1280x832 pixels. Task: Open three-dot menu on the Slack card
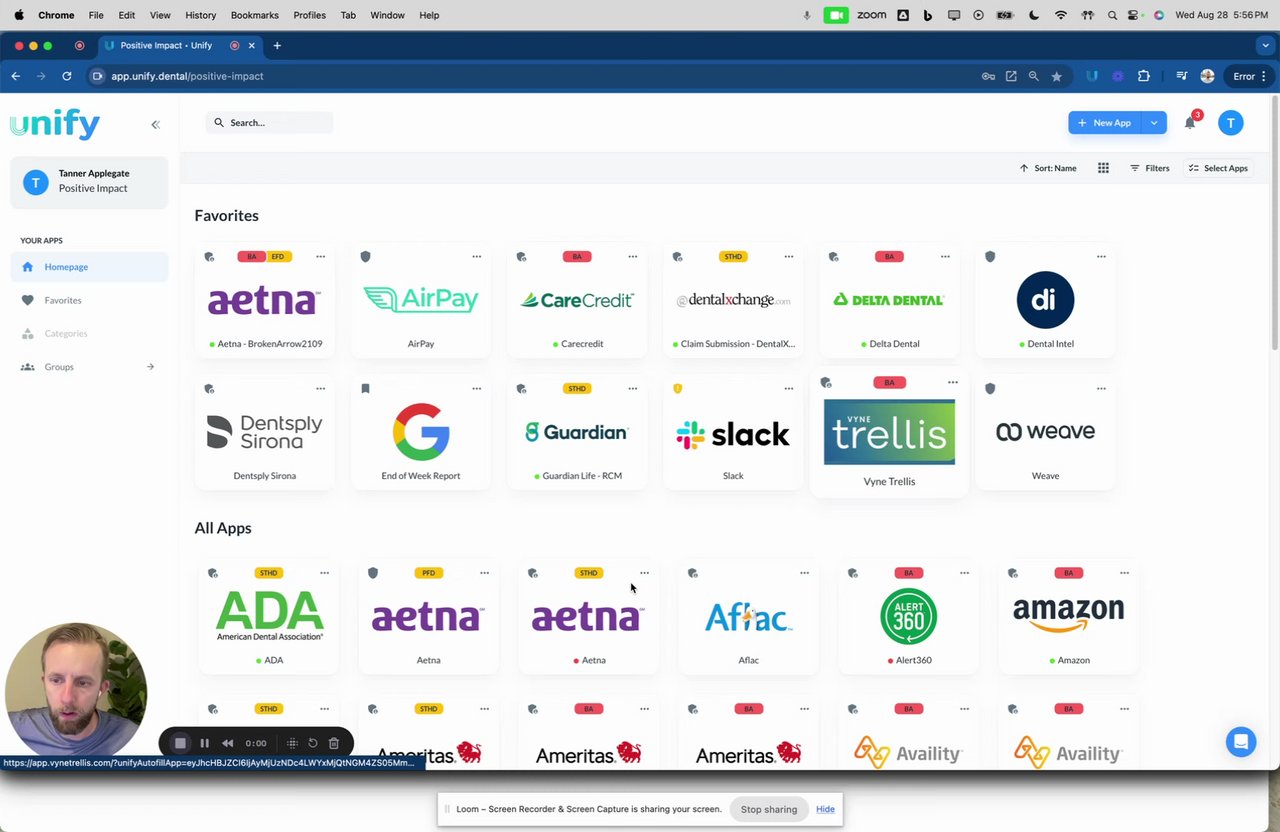(x=788, y=389)
